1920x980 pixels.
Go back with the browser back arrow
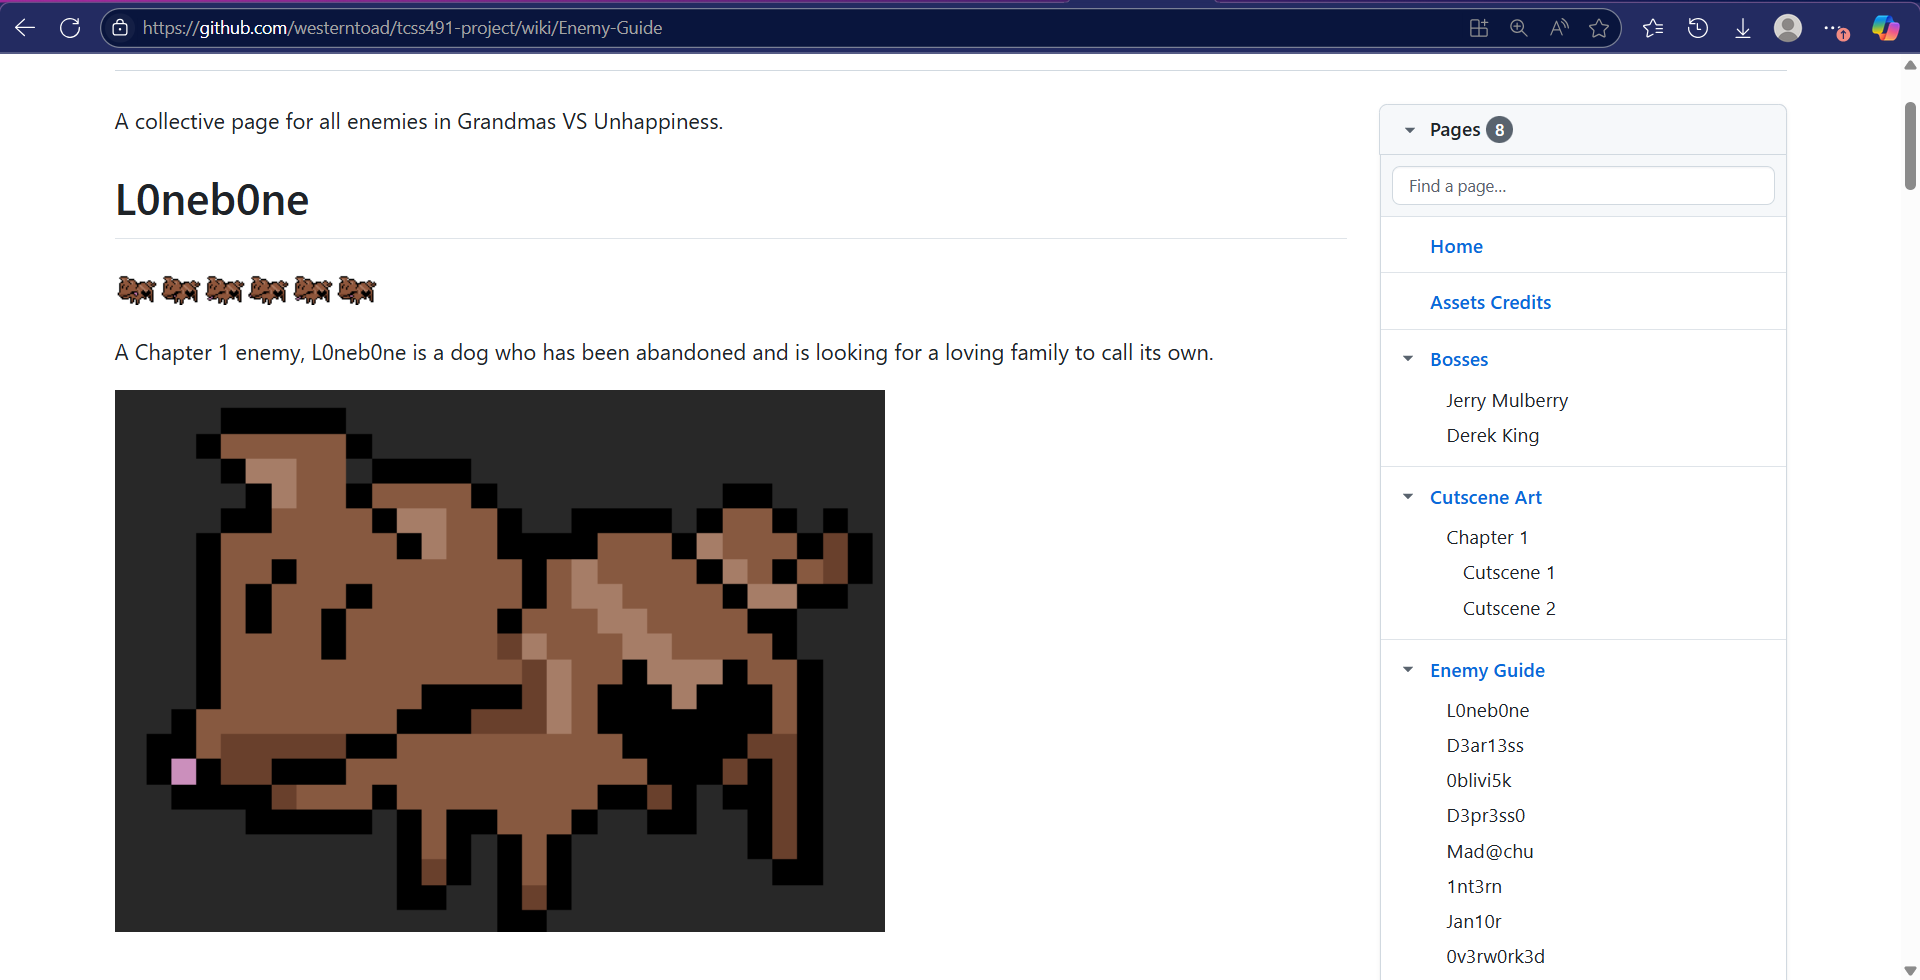coord(25,28)
